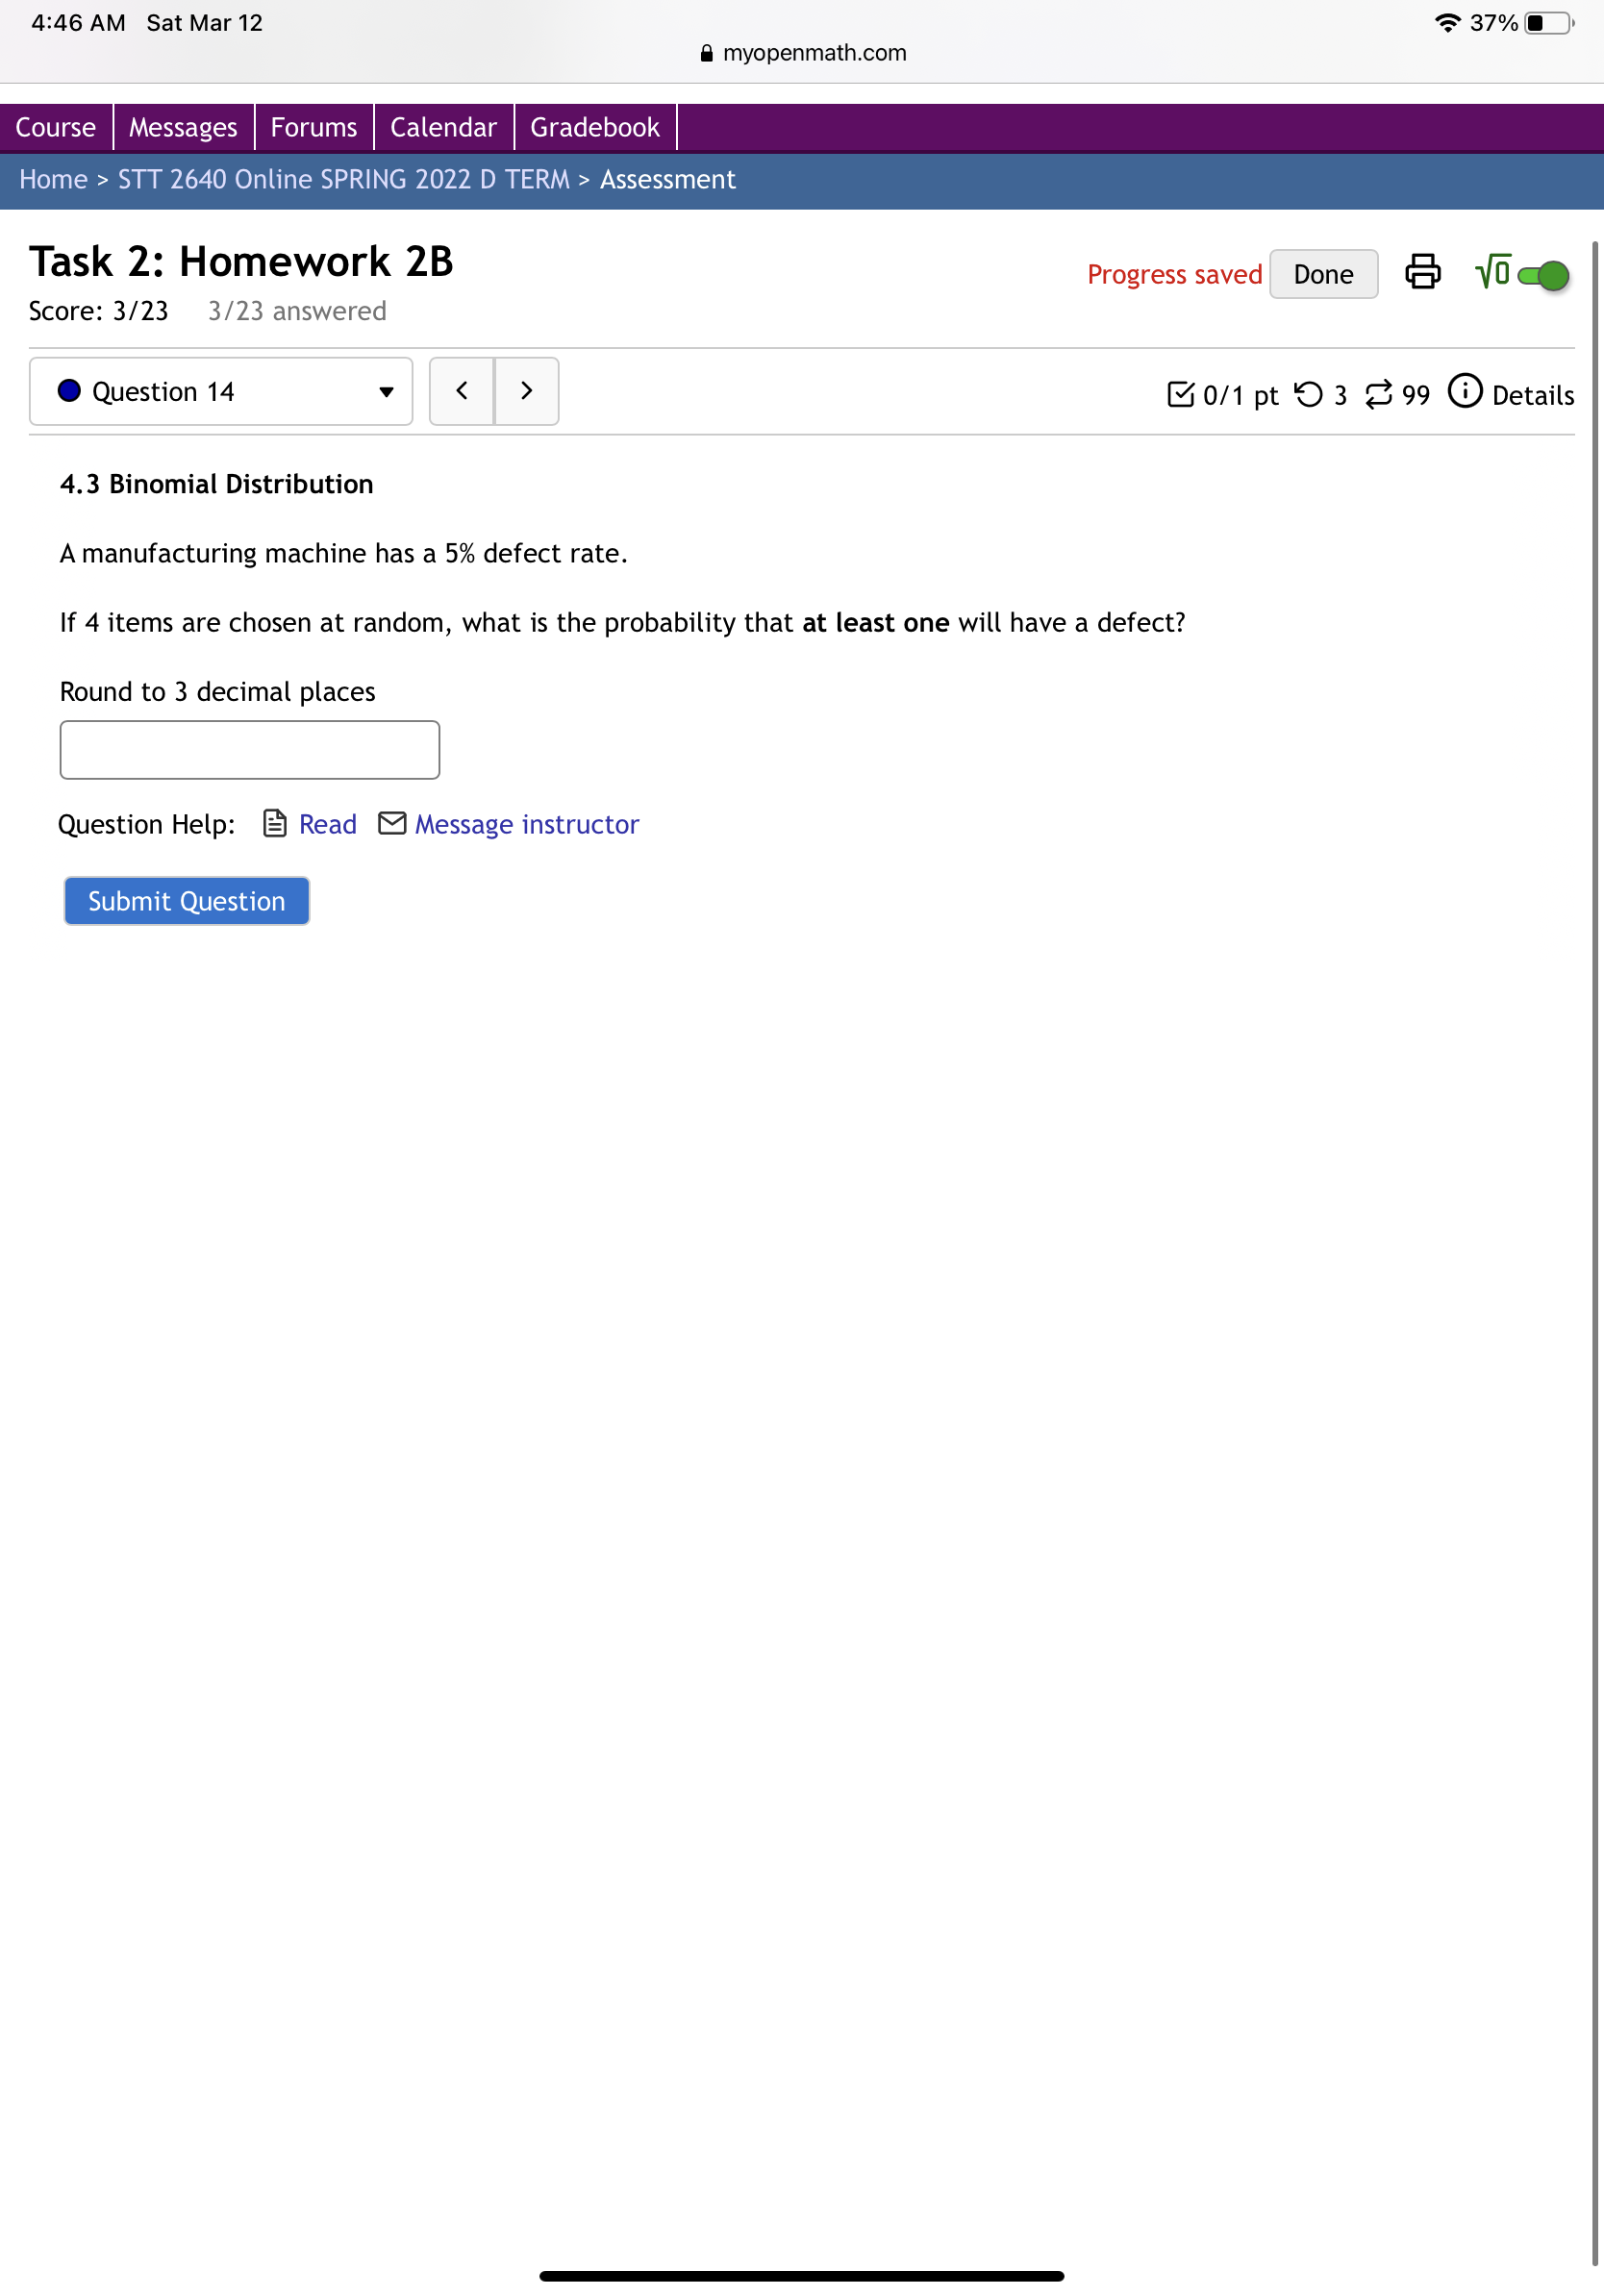Click the Message instructor envelope icon
The width and height of the screenshot is (1604, 2296).
[392, 824]
